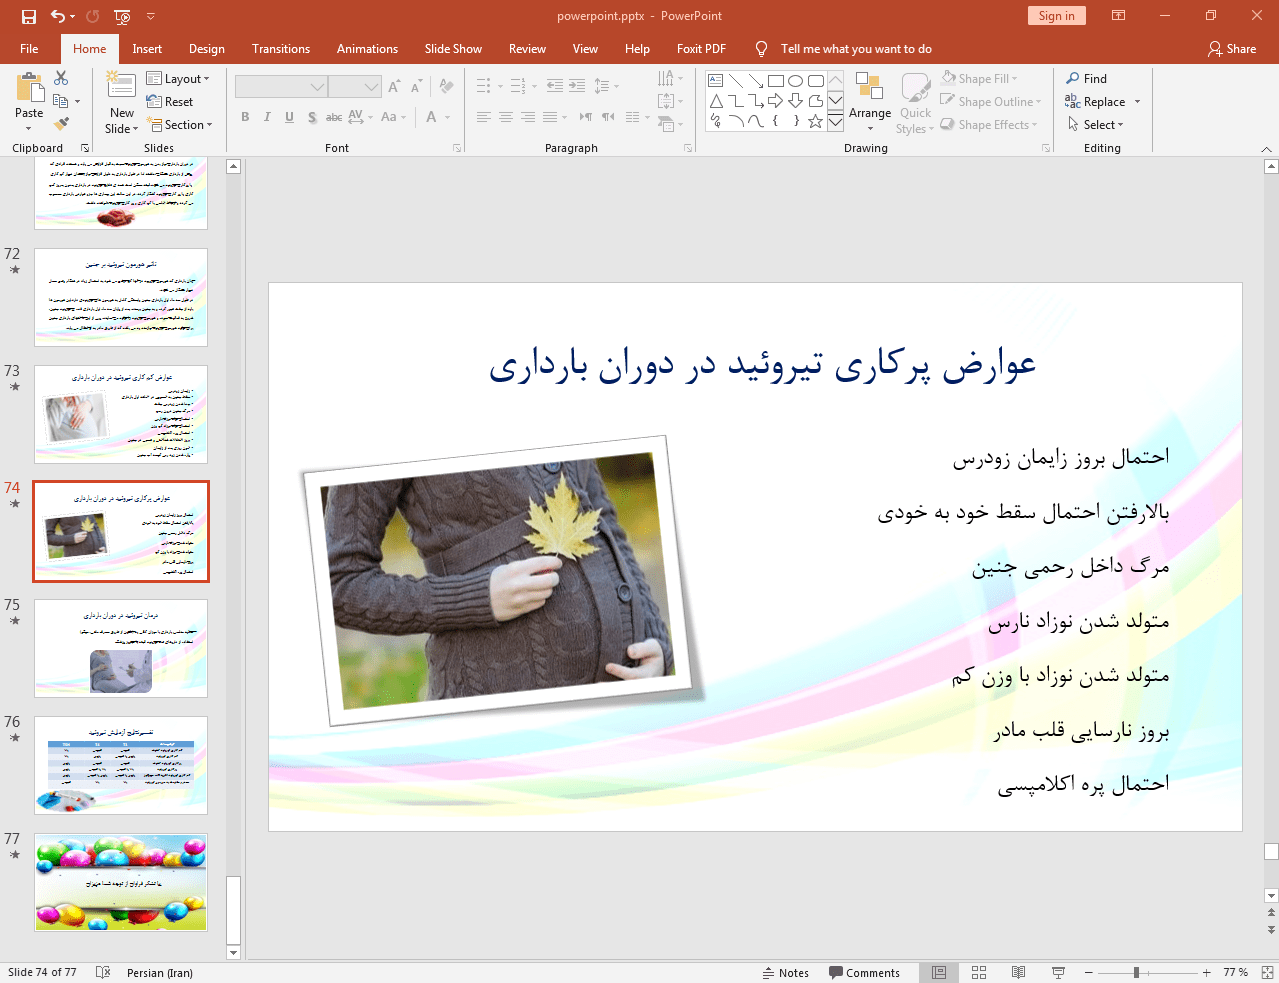This screenshot has height=983, width=1279.
Task: Click Tell me what you want to do
Action: (856, 48)
